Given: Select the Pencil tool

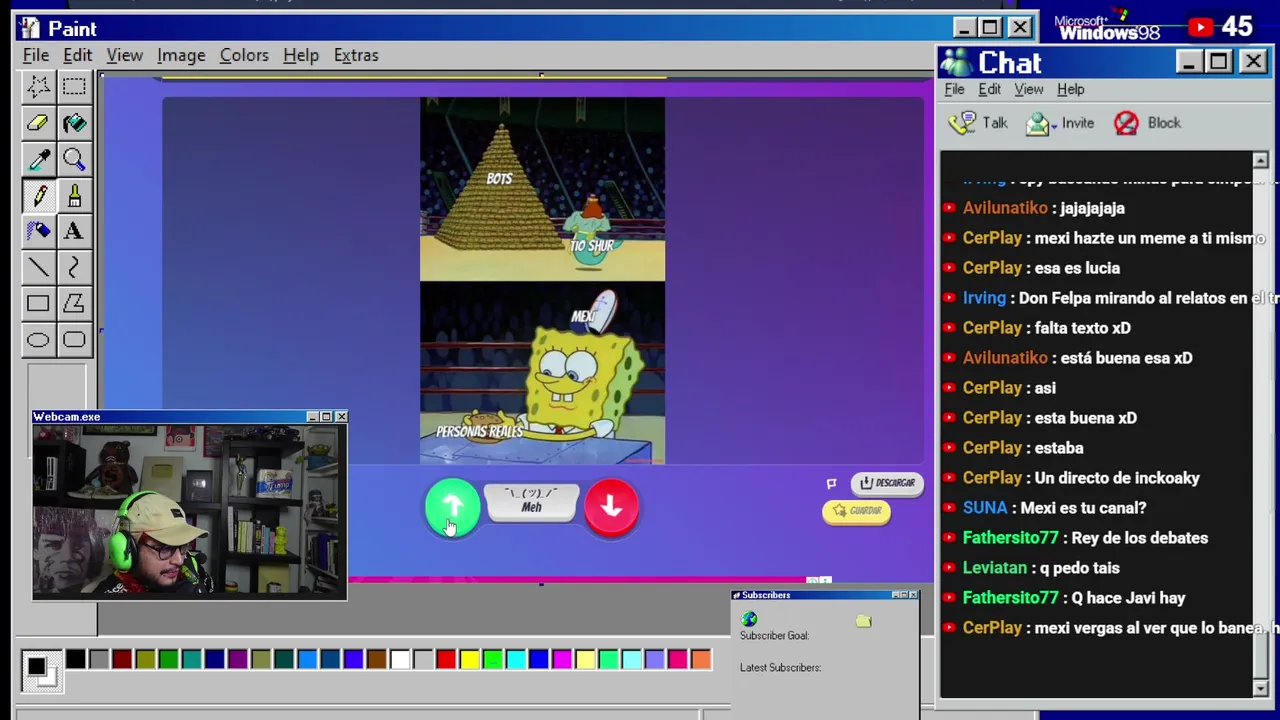Looking at the screenshot, I should (38, 195).
